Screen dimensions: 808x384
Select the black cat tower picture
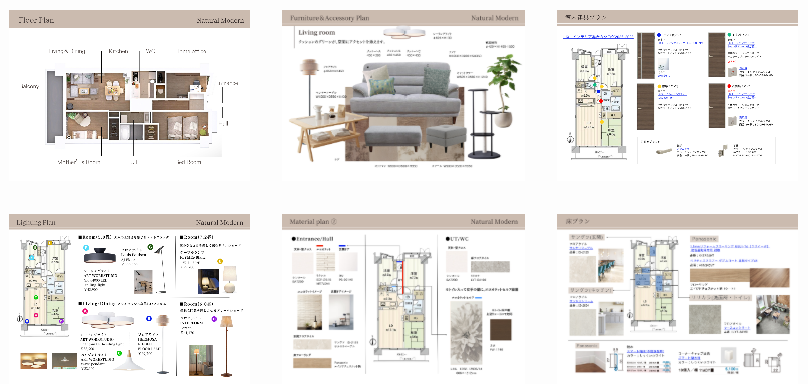point(483,123)
